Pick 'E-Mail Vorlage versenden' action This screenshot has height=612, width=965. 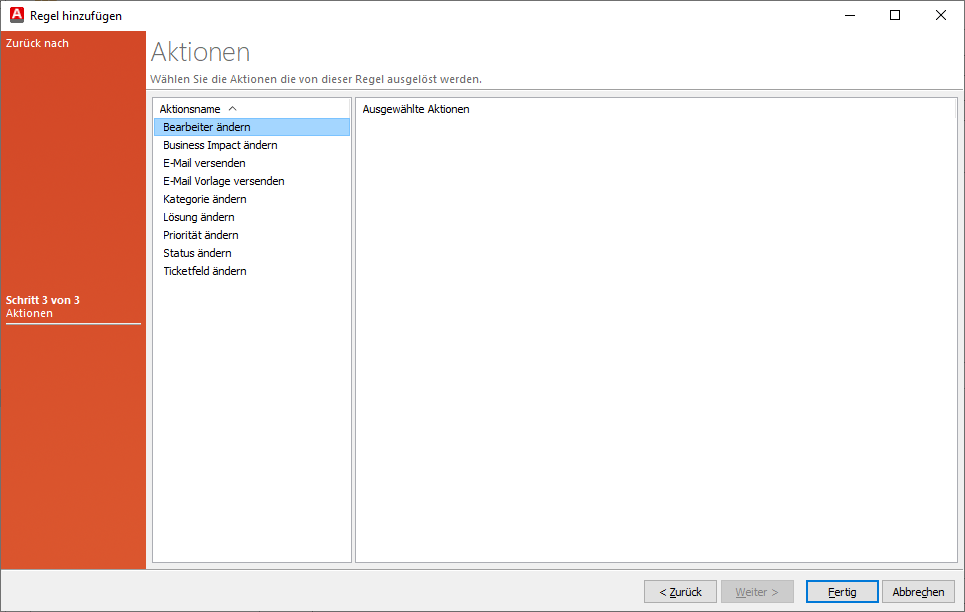pyautogui.click(x=224, y=181)
